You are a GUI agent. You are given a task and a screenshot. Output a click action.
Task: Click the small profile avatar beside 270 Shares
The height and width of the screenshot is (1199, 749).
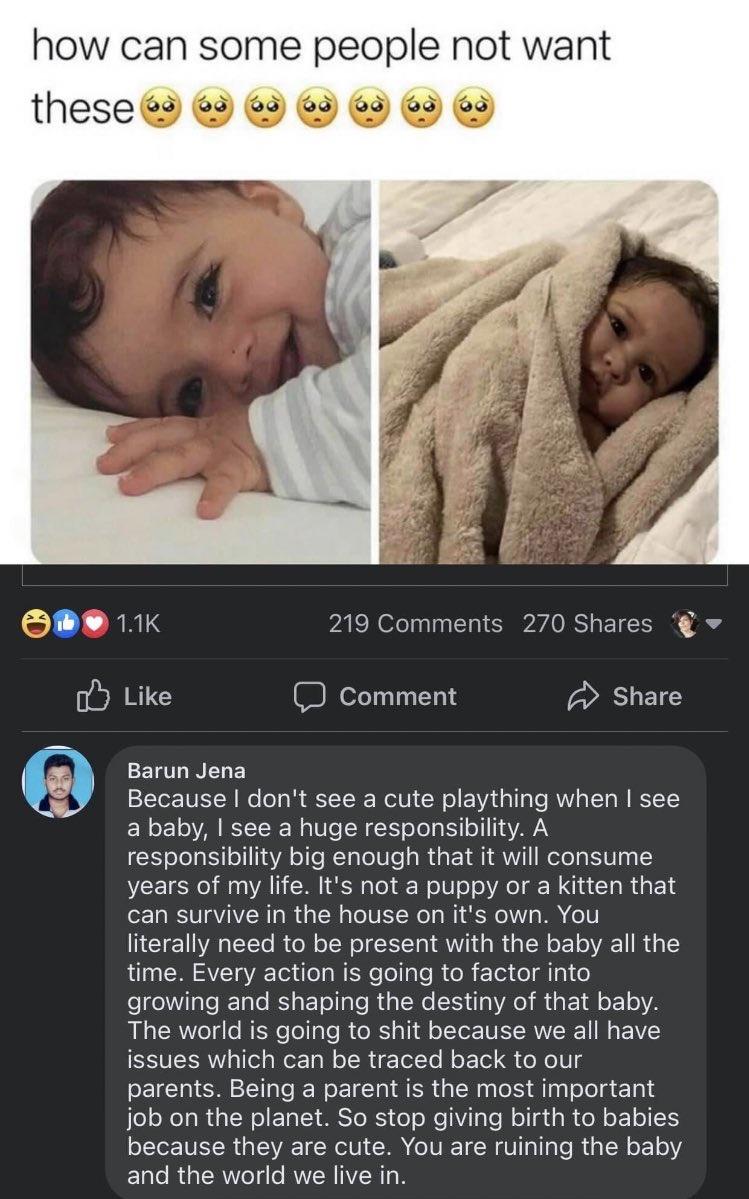pos(684,624)
